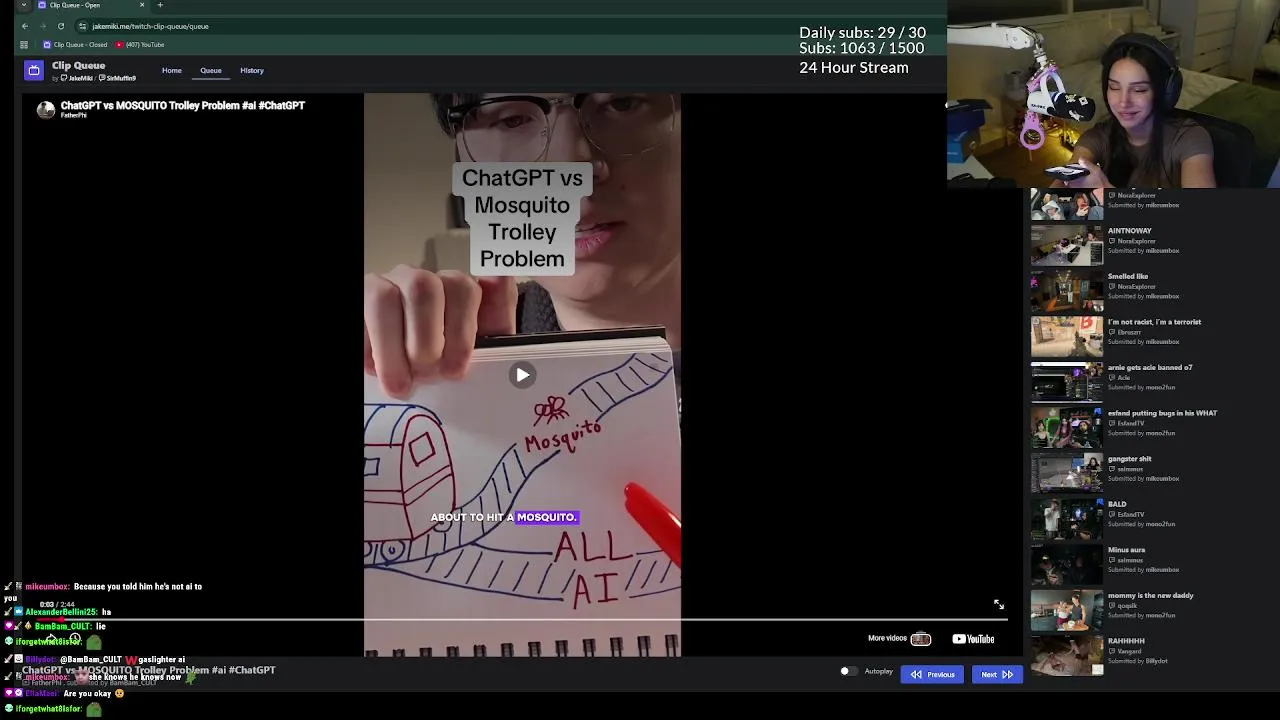Open the History tab
The image size is (1280, 720).
(252, 70)
